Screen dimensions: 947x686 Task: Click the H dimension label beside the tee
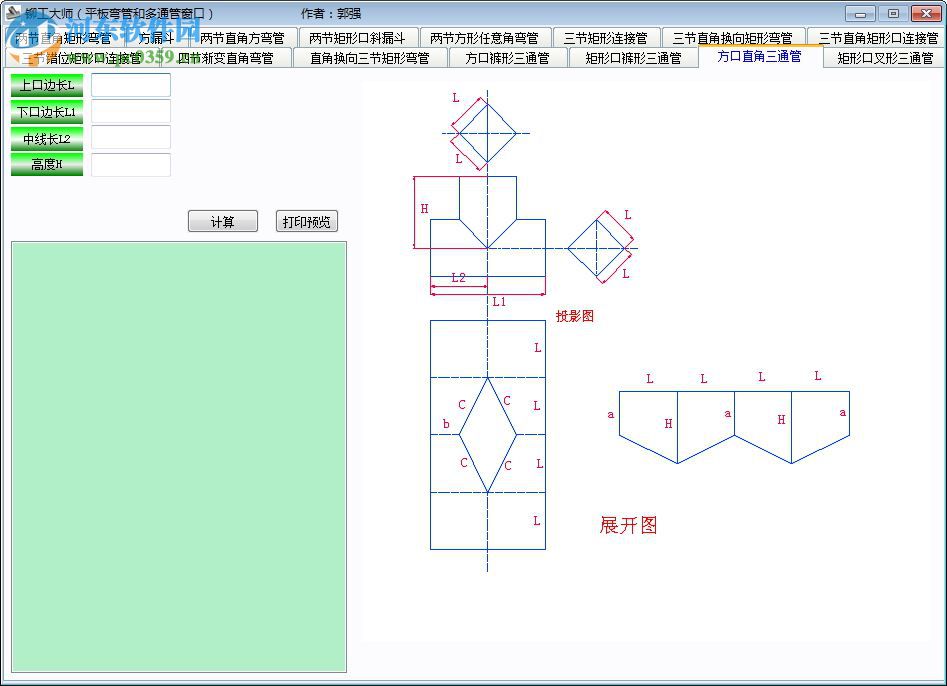(x=424, y=208)
